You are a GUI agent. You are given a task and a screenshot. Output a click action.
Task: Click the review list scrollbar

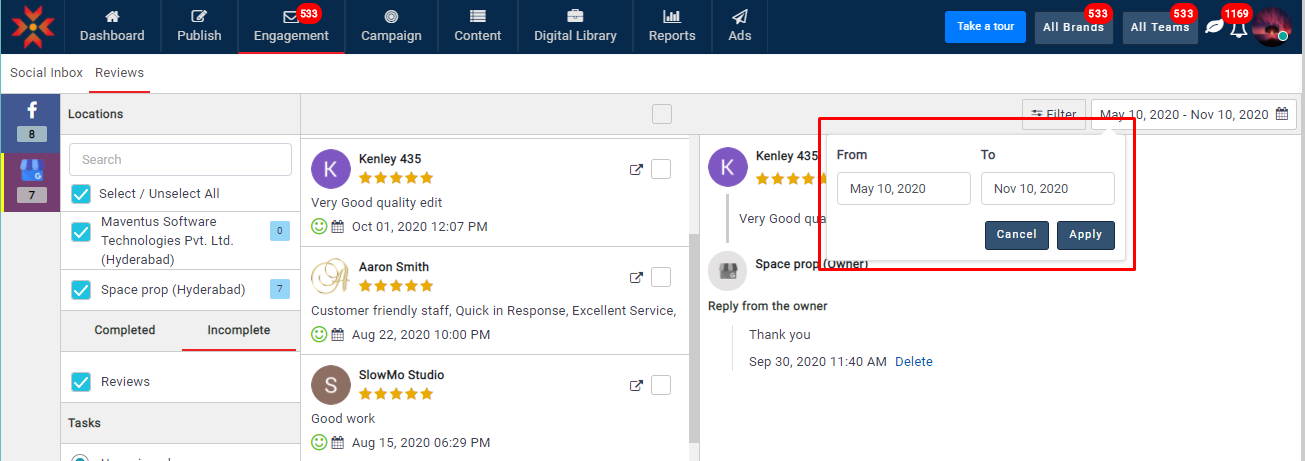click(x=692, y=340)
